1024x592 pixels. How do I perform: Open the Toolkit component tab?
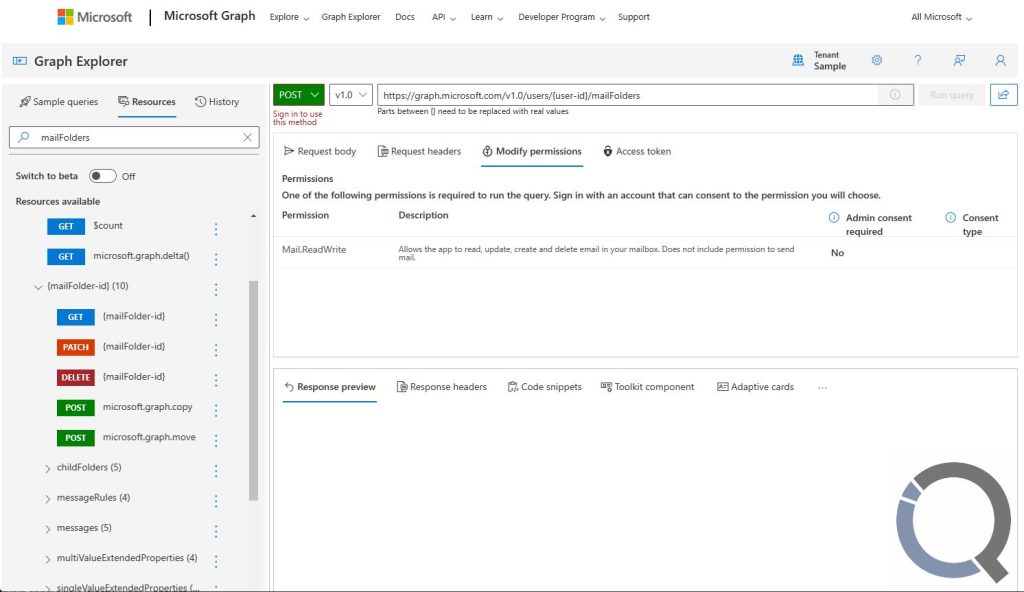coord(647,387)
